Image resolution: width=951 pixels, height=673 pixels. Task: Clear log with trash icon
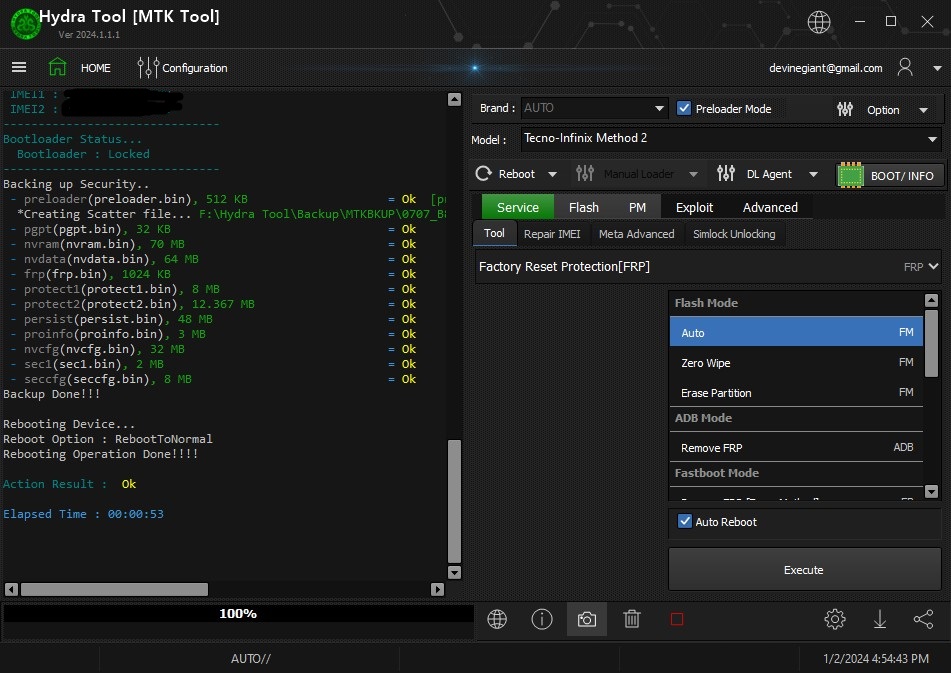632,619
